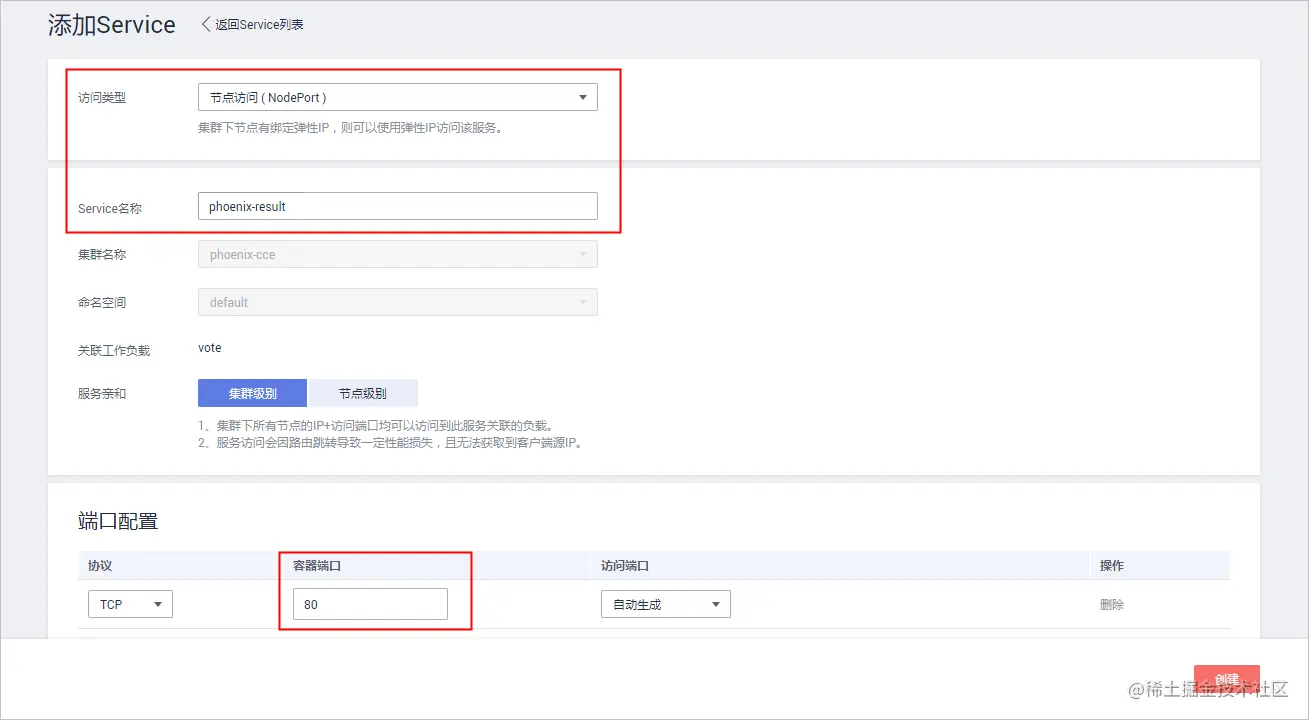Click the 访问类型 label
The image size is (1309, 720).
pos(102,97)
